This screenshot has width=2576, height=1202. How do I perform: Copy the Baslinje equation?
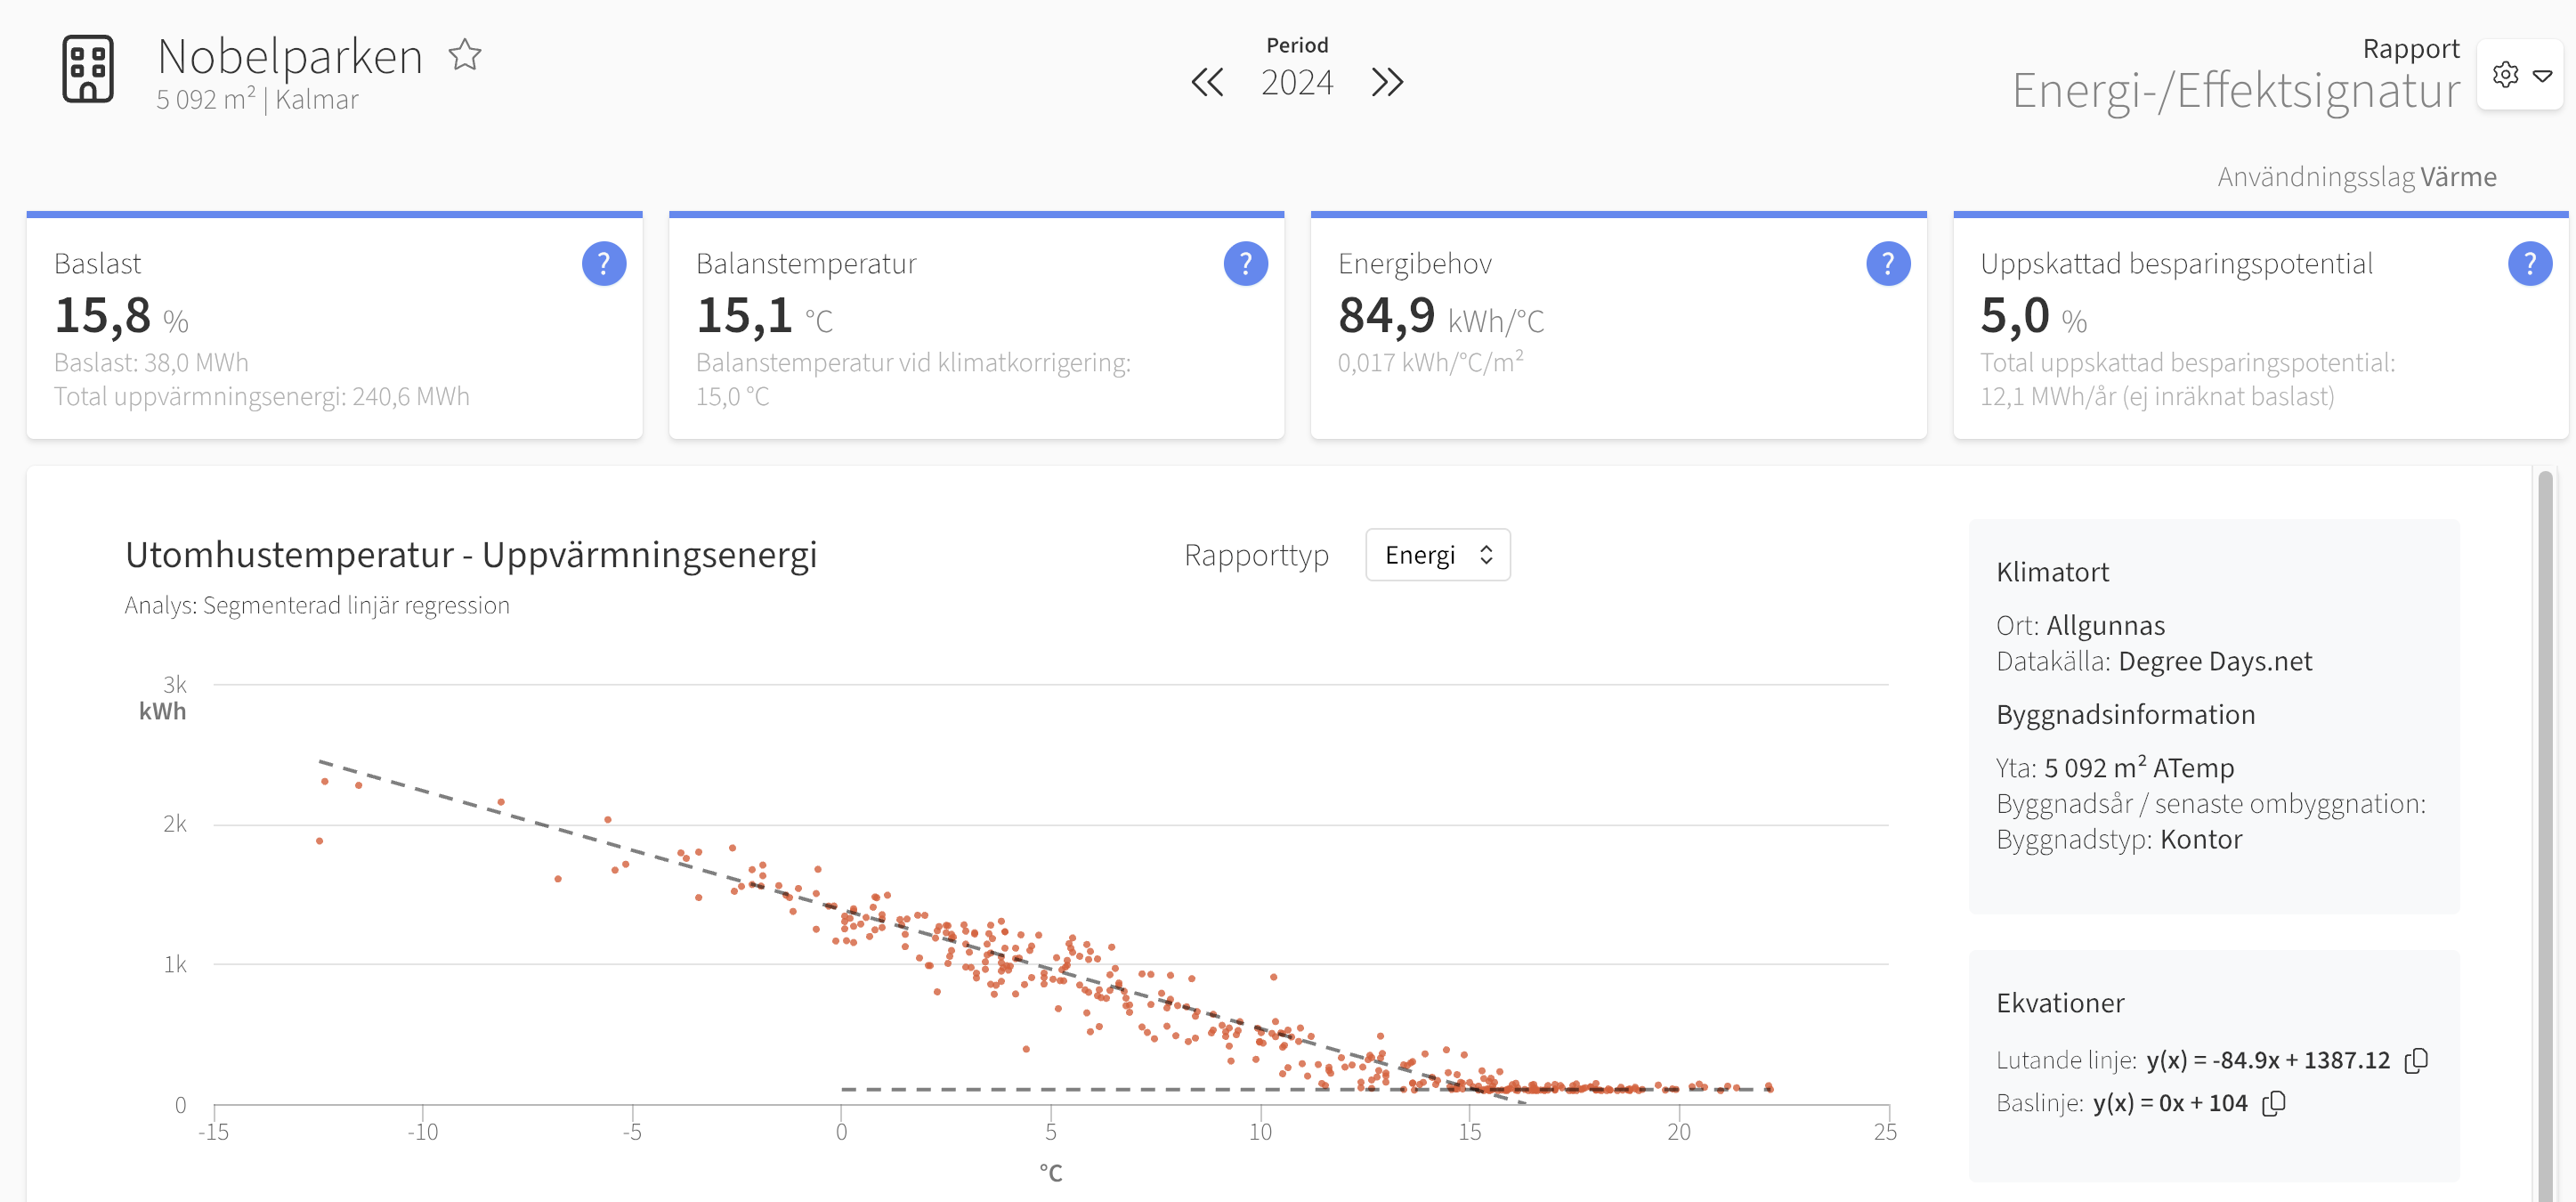pos(2274,1103)
